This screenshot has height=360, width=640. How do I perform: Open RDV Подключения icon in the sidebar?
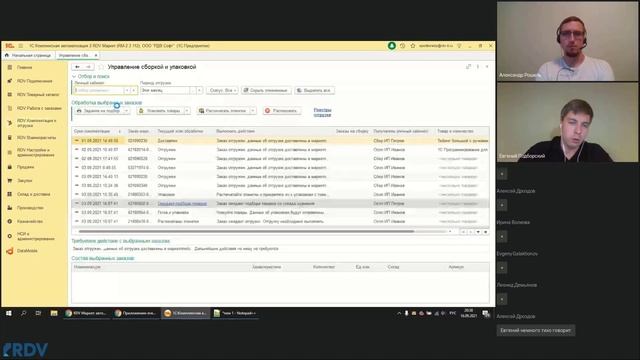pos(10,81)
